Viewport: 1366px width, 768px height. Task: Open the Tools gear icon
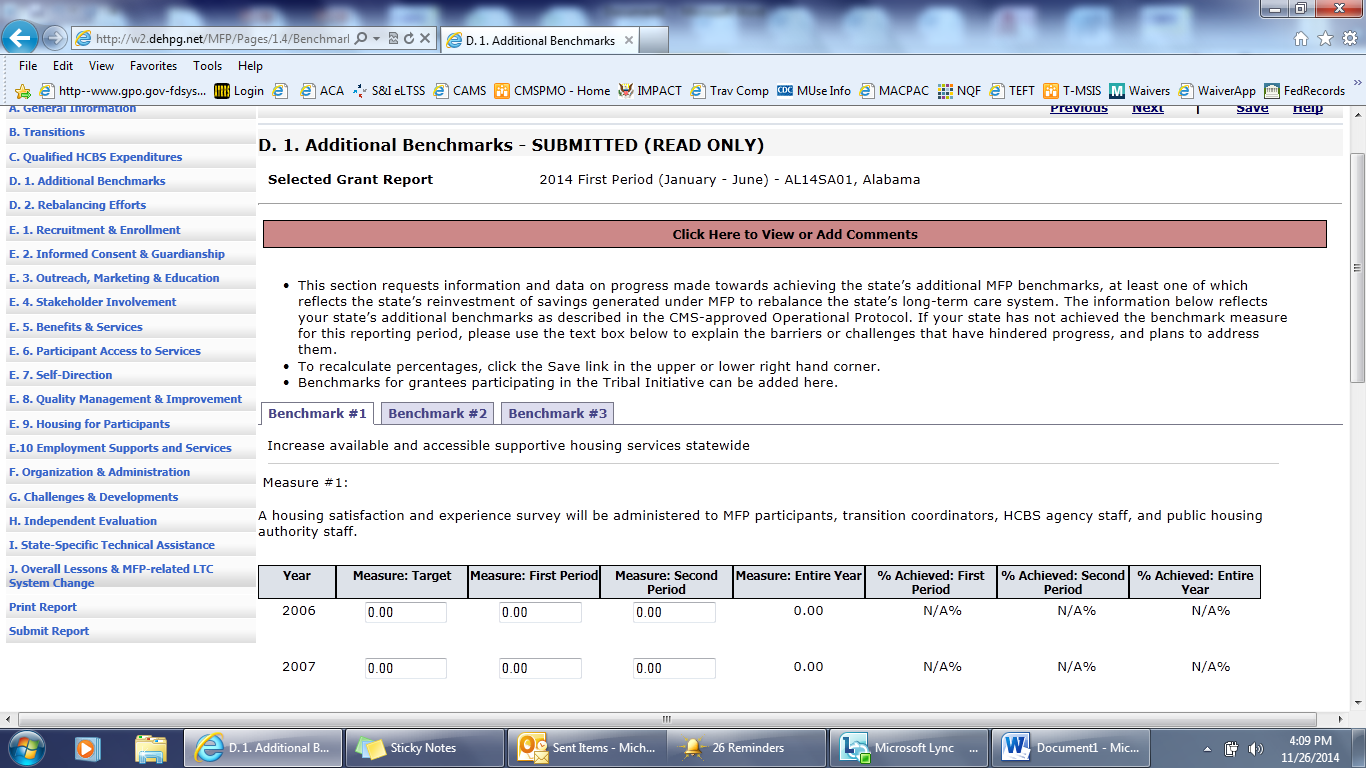tap(1349, 39)
